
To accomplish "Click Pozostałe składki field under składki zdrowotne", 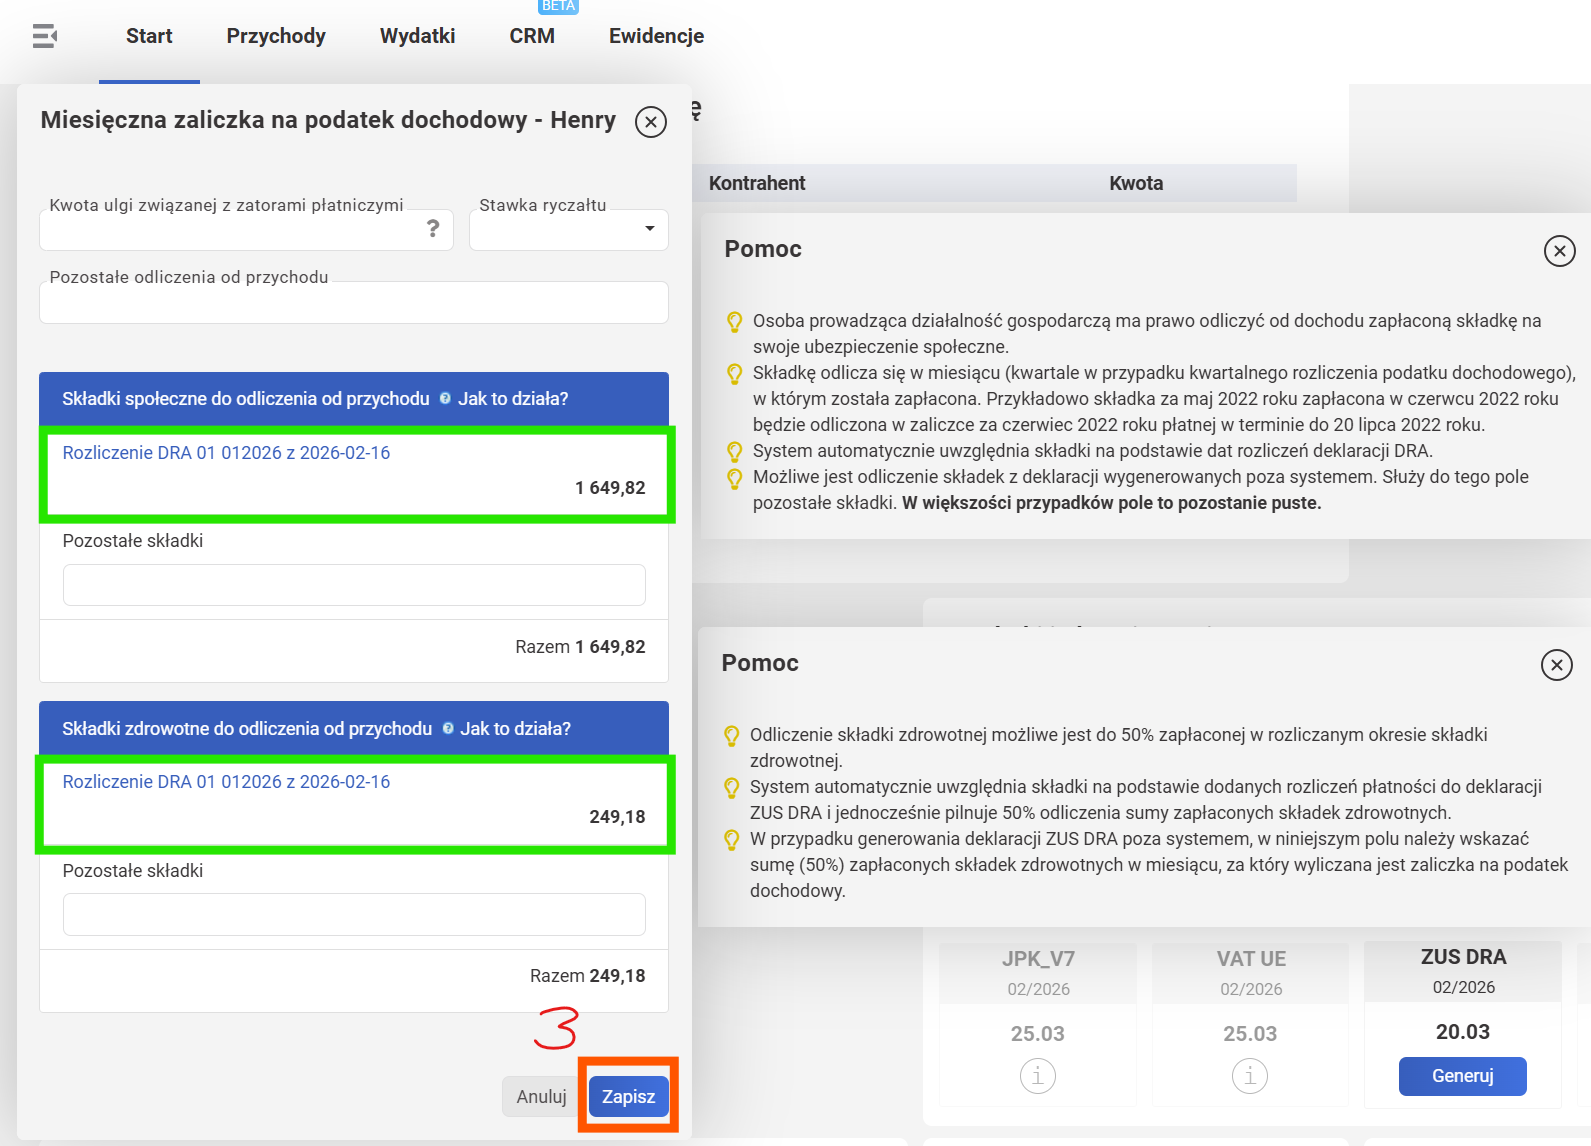I will point(353,915).
